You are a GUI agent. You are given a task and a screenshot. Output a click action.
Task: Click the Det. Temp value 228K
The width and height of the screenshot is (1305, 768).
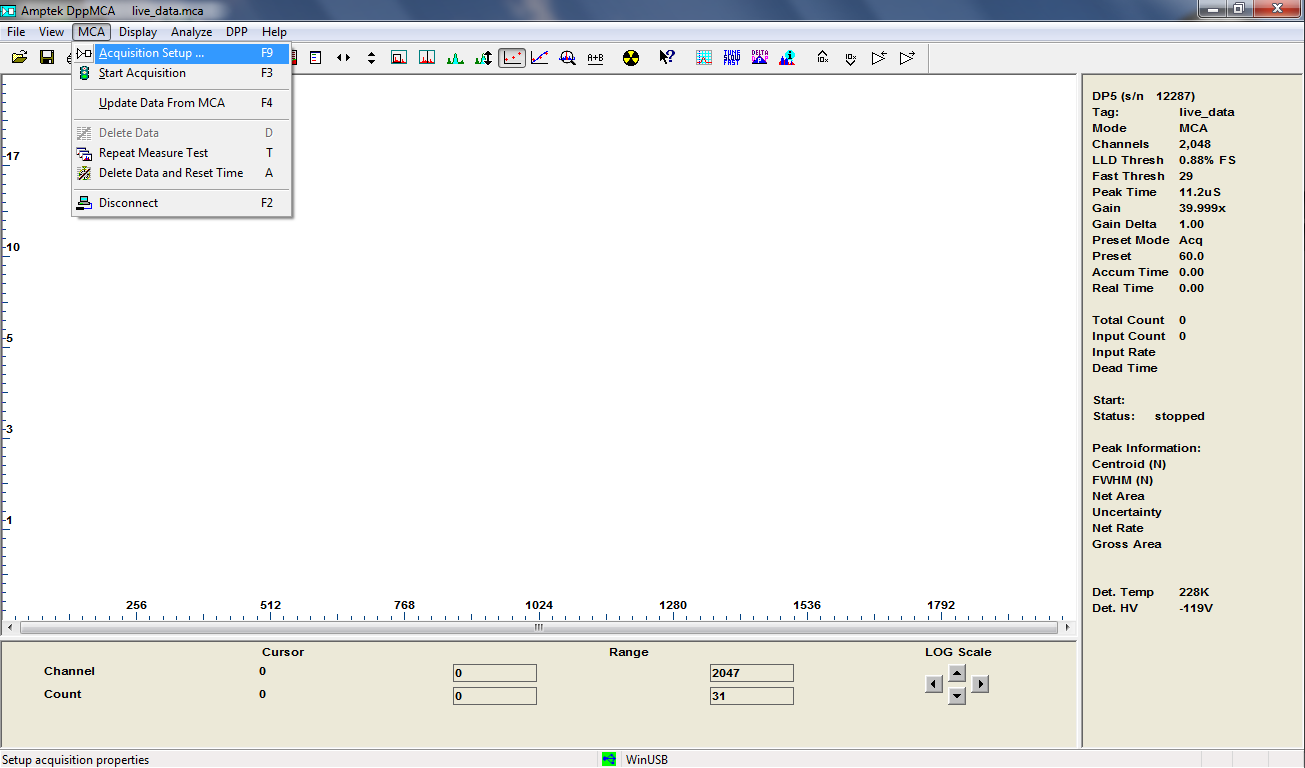[1195, 592]
